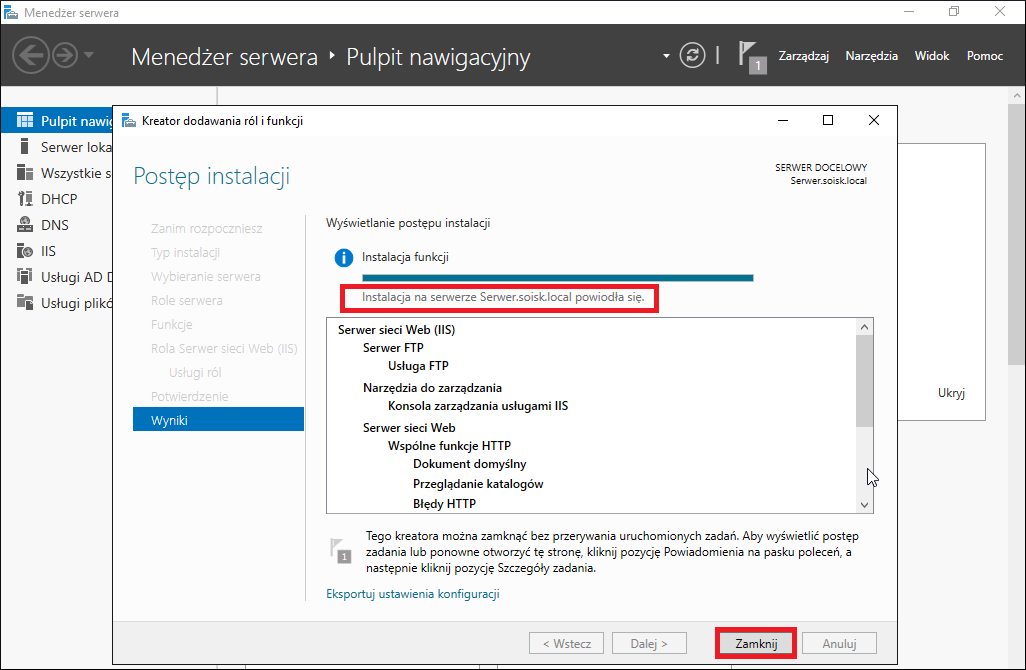Click the back navigation arrow icon
Image resolution: width=1026 pixels, height=670 pixels.
pos(31,55)
